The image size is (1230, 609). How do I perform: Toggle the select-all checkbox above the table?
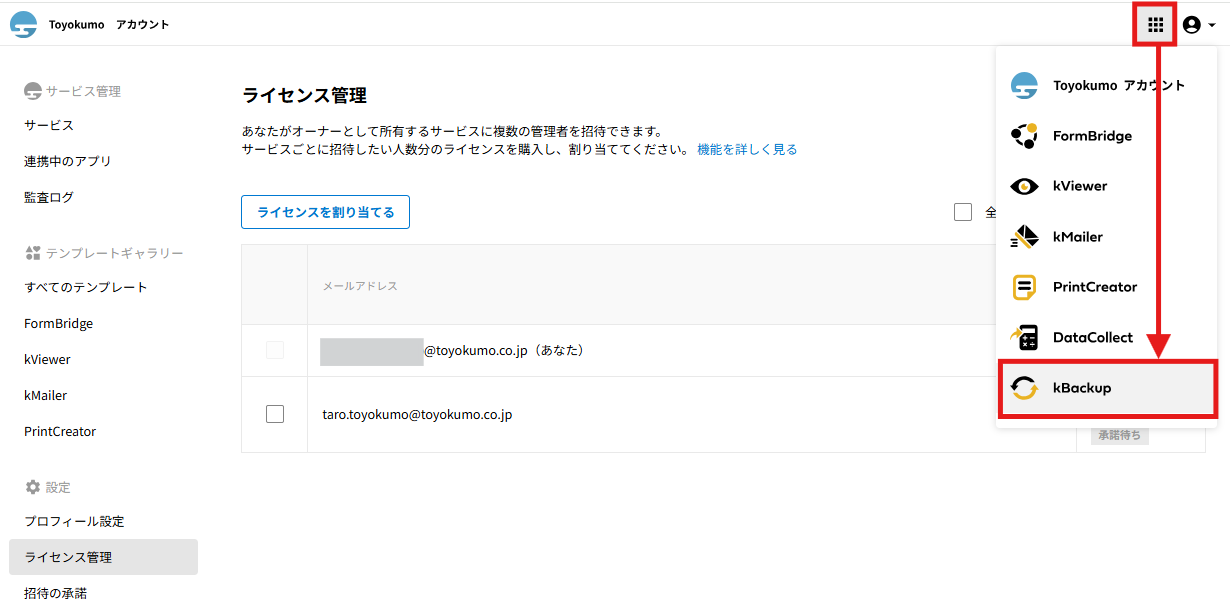(963, 212)
